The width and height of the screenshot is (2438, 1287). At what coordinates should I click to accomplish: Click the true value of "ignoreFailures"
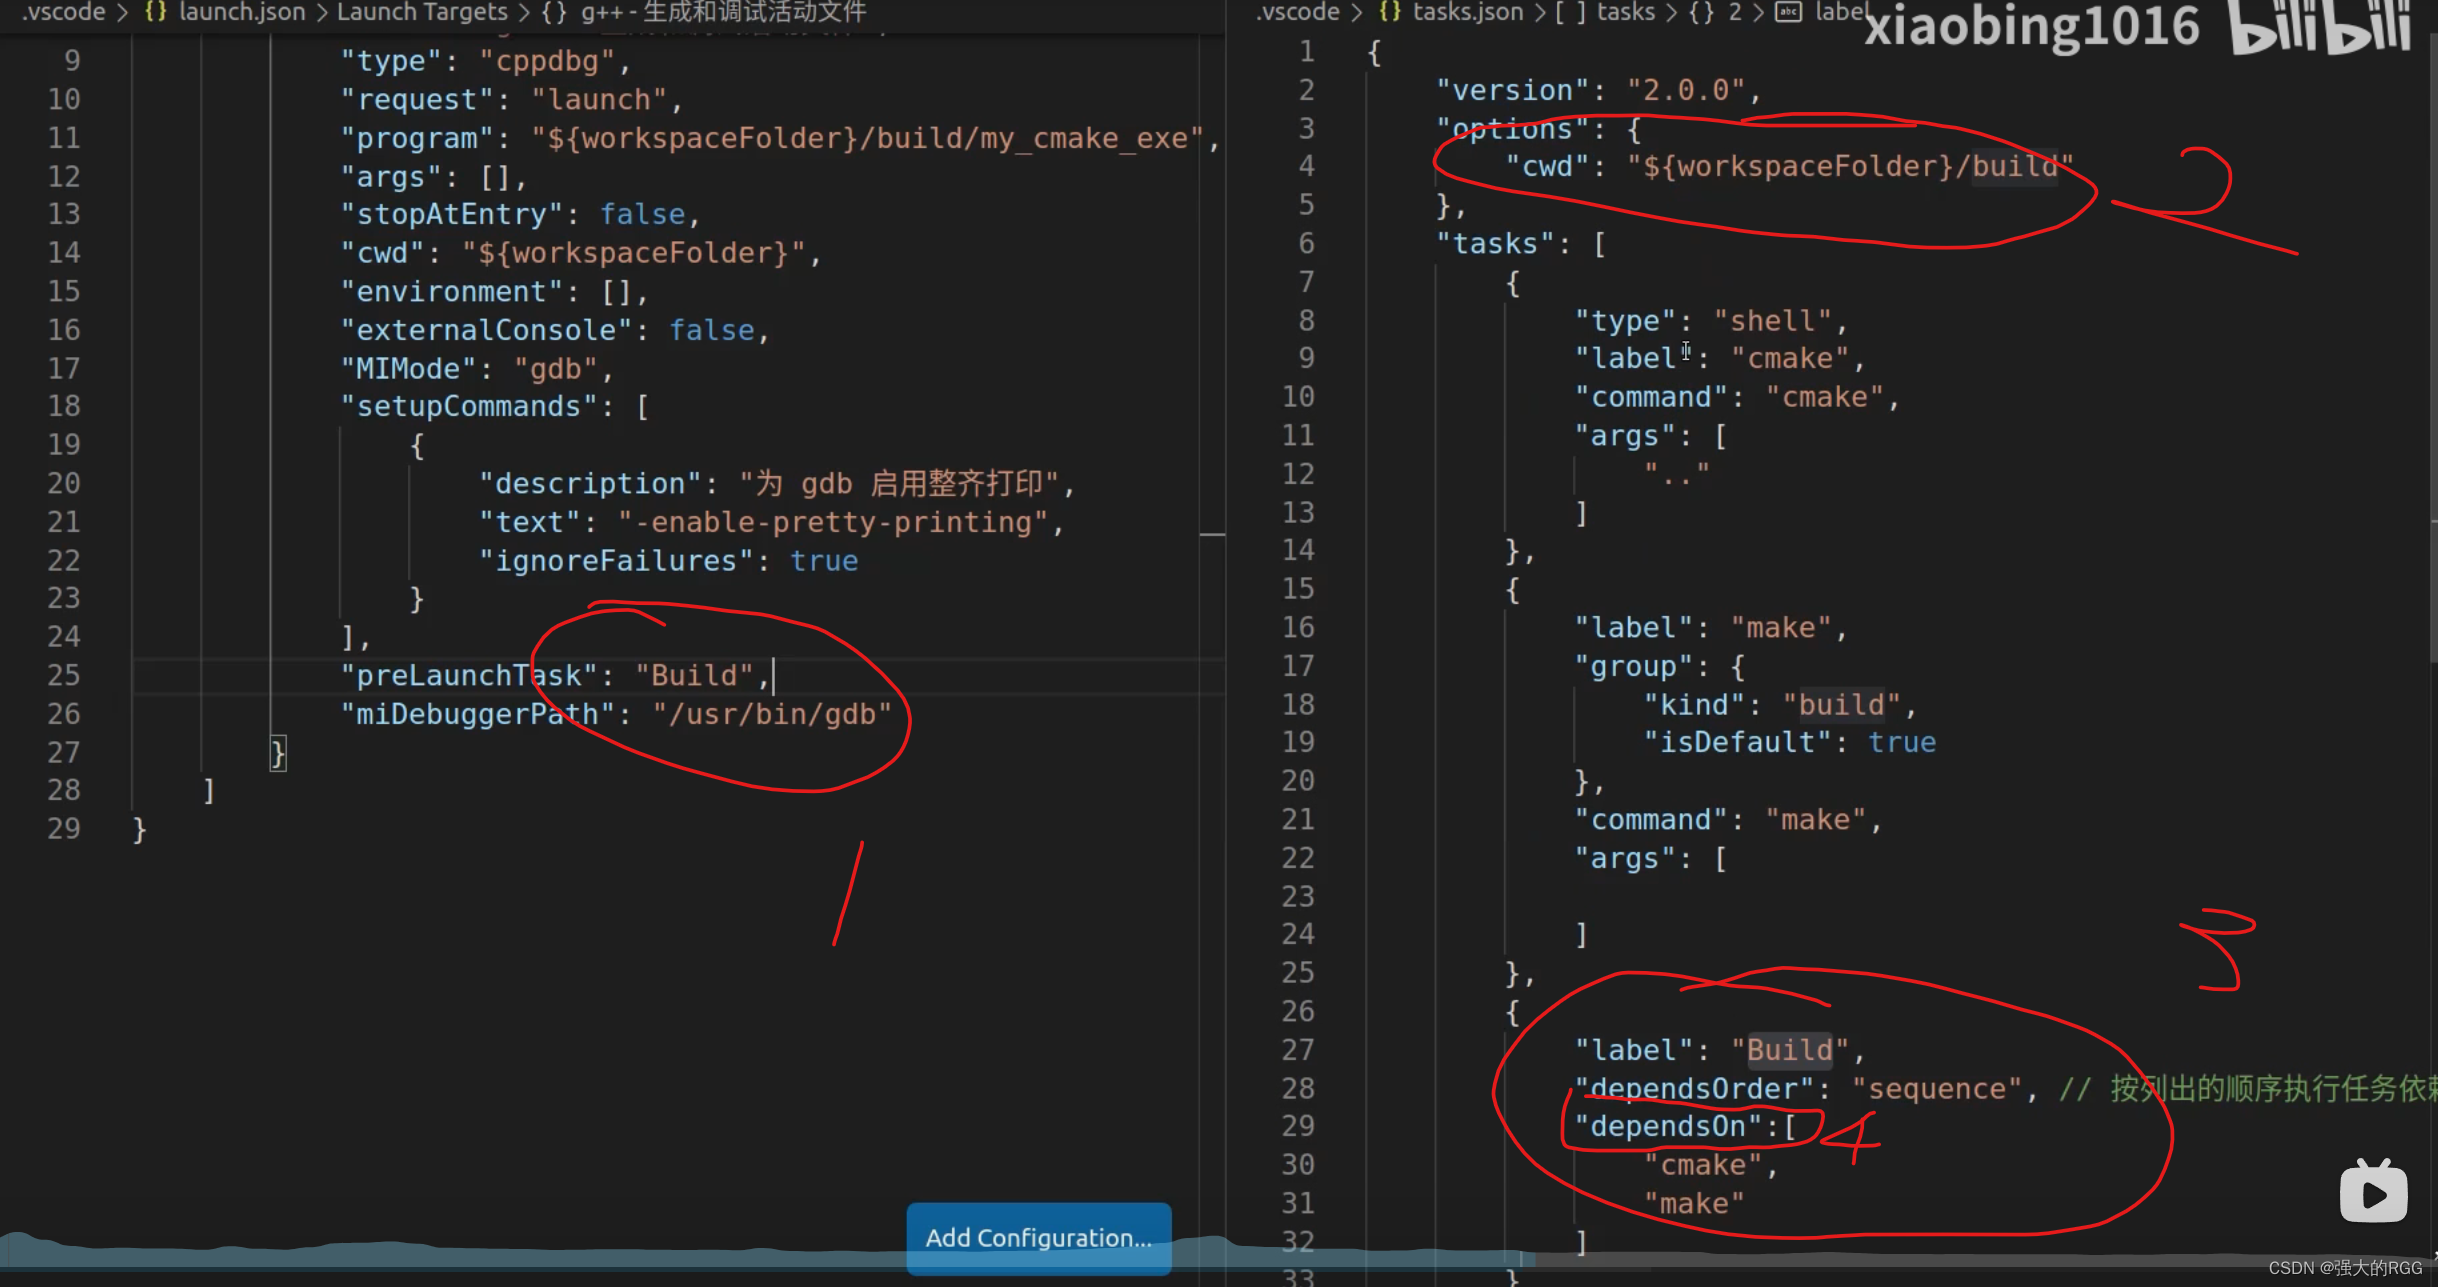824,561
